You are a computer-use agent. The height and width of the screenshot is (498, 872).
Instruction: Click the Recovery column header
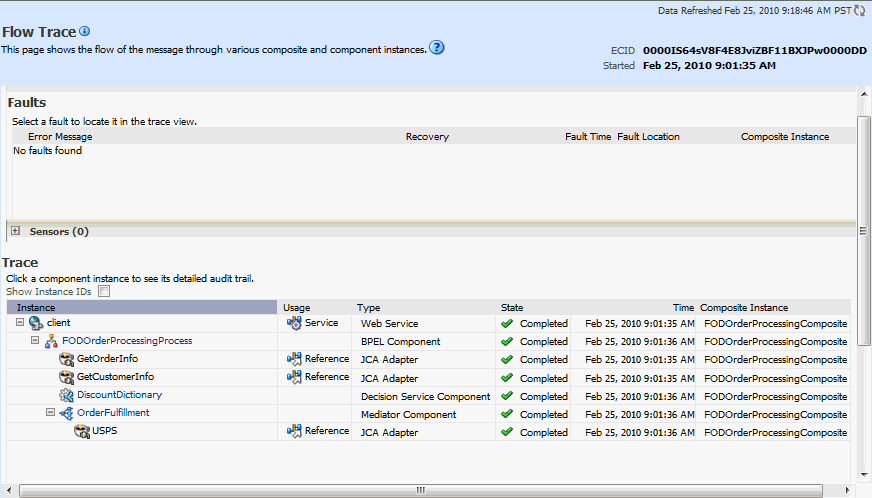(x=427, y=136)
